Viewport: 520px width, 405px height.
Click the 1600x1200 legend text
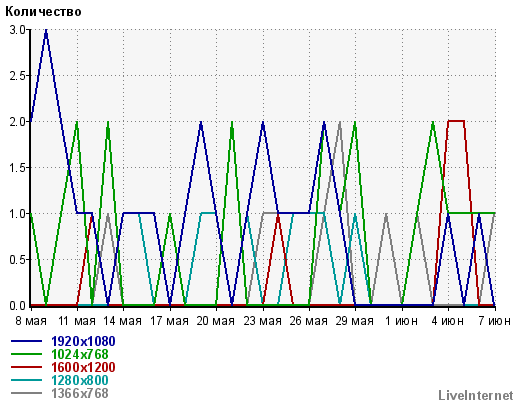pos(83,367)
